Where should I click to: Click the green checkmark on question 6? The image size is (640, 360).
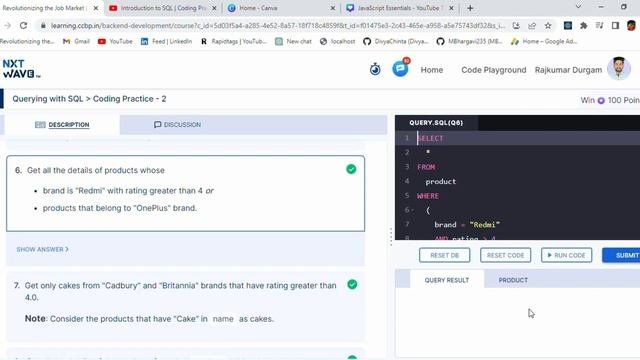(x=351, y=169)
